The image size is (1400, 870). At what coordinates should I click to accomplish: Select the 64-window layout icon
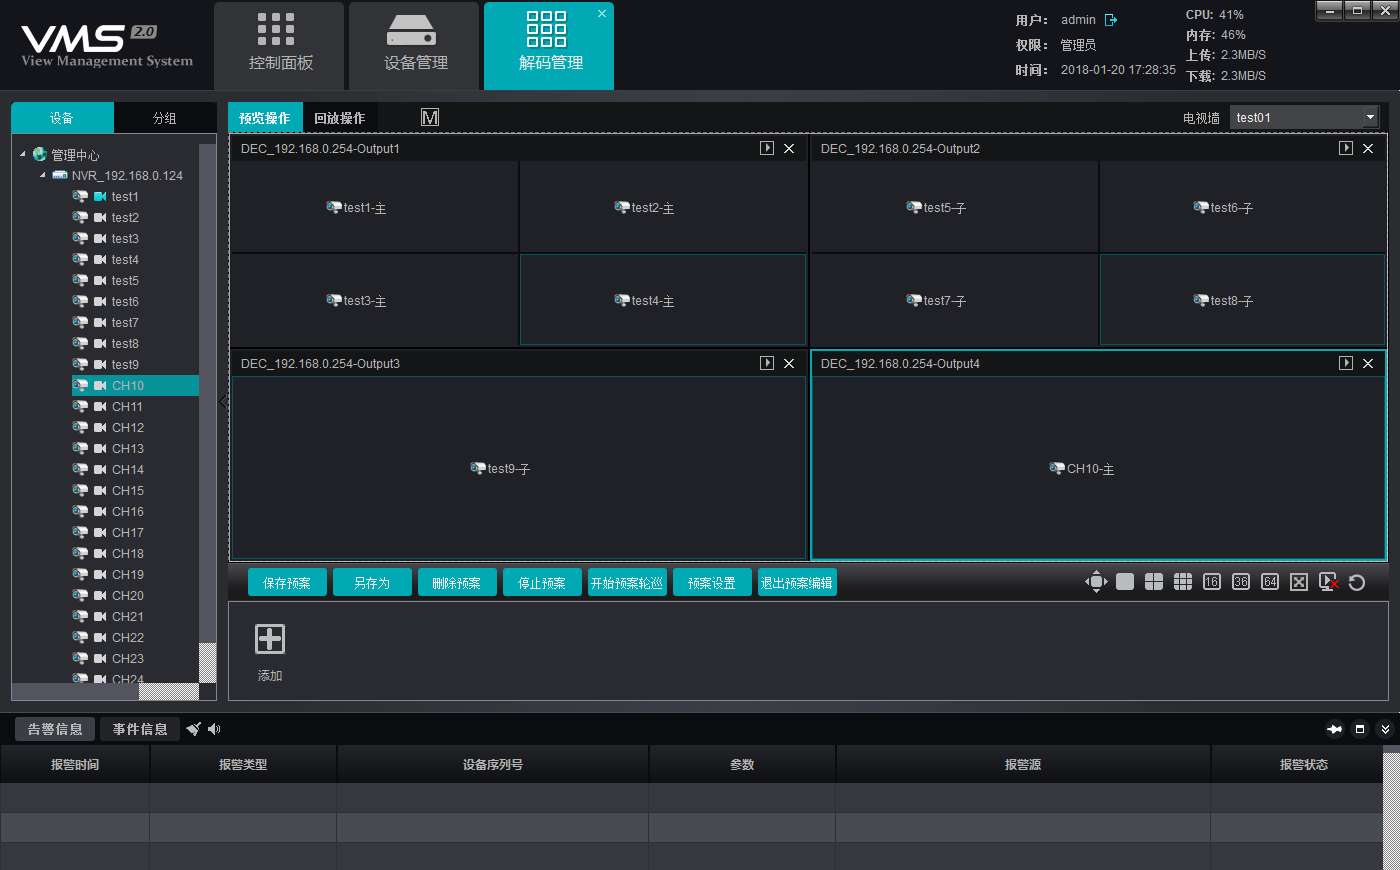1270,582
